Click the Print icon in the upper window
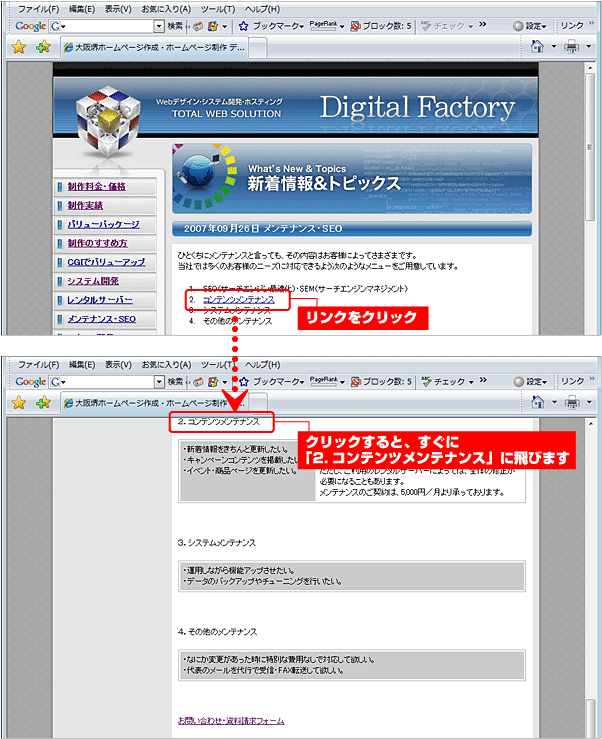Image resolution: width=602 pixels, height=739 pixels. click(571, 46)
